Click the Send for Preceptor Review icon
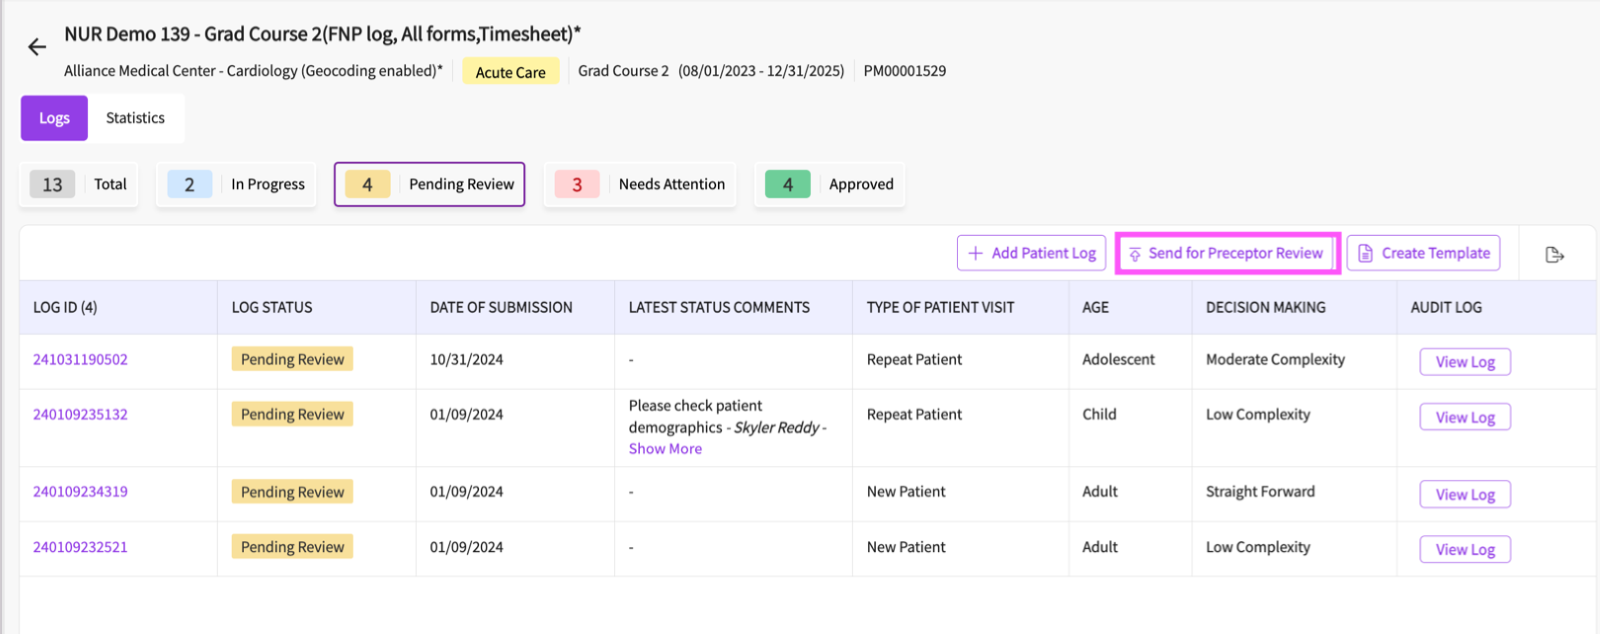The width and height of the screenshot is (1600, 634). click(1134, 254)
